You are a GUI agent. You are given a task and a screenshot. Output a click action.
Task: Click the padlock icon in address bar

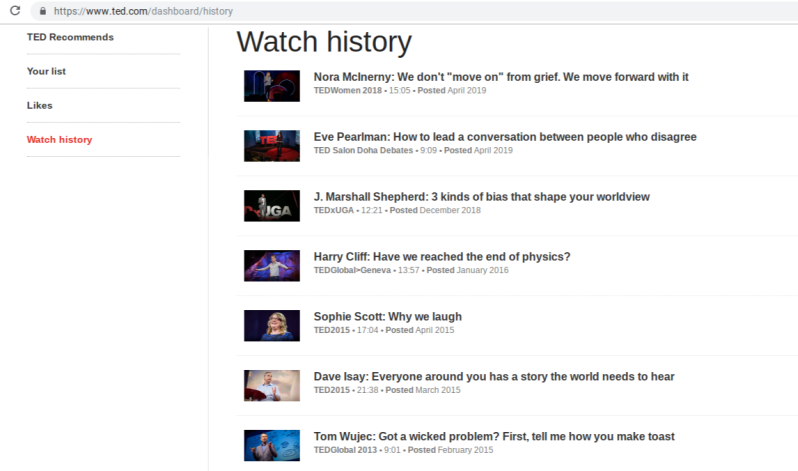[x=43, y=11]
